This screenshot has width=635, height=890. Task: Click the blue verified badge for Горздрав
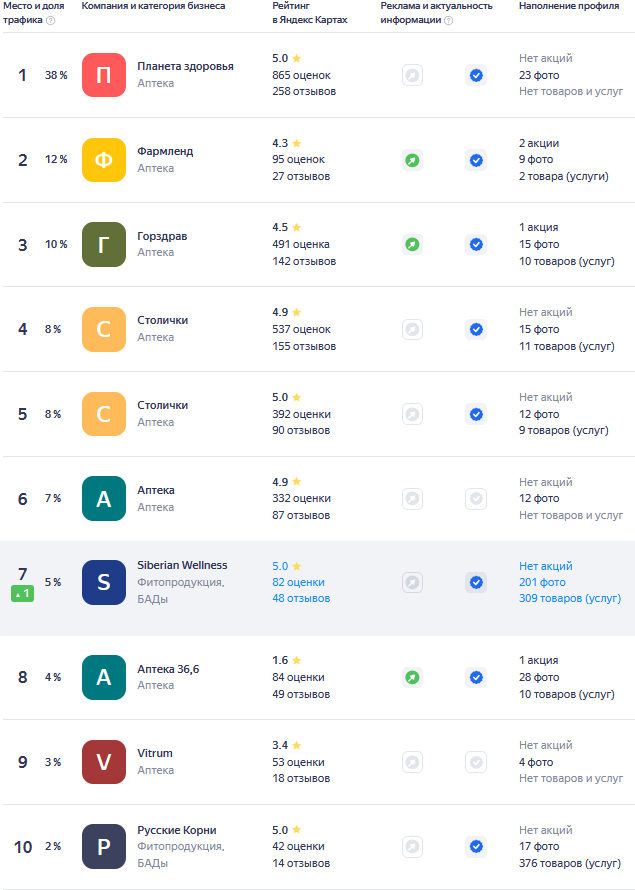click(x=476, y=245)
